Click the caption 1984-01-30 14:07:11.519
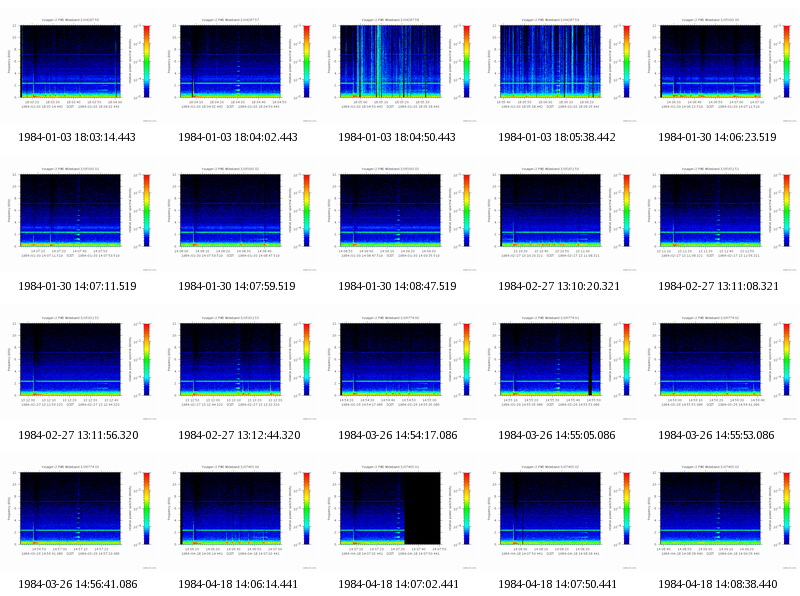This screenshot has width=800, height=596. [x=78, y=286]
